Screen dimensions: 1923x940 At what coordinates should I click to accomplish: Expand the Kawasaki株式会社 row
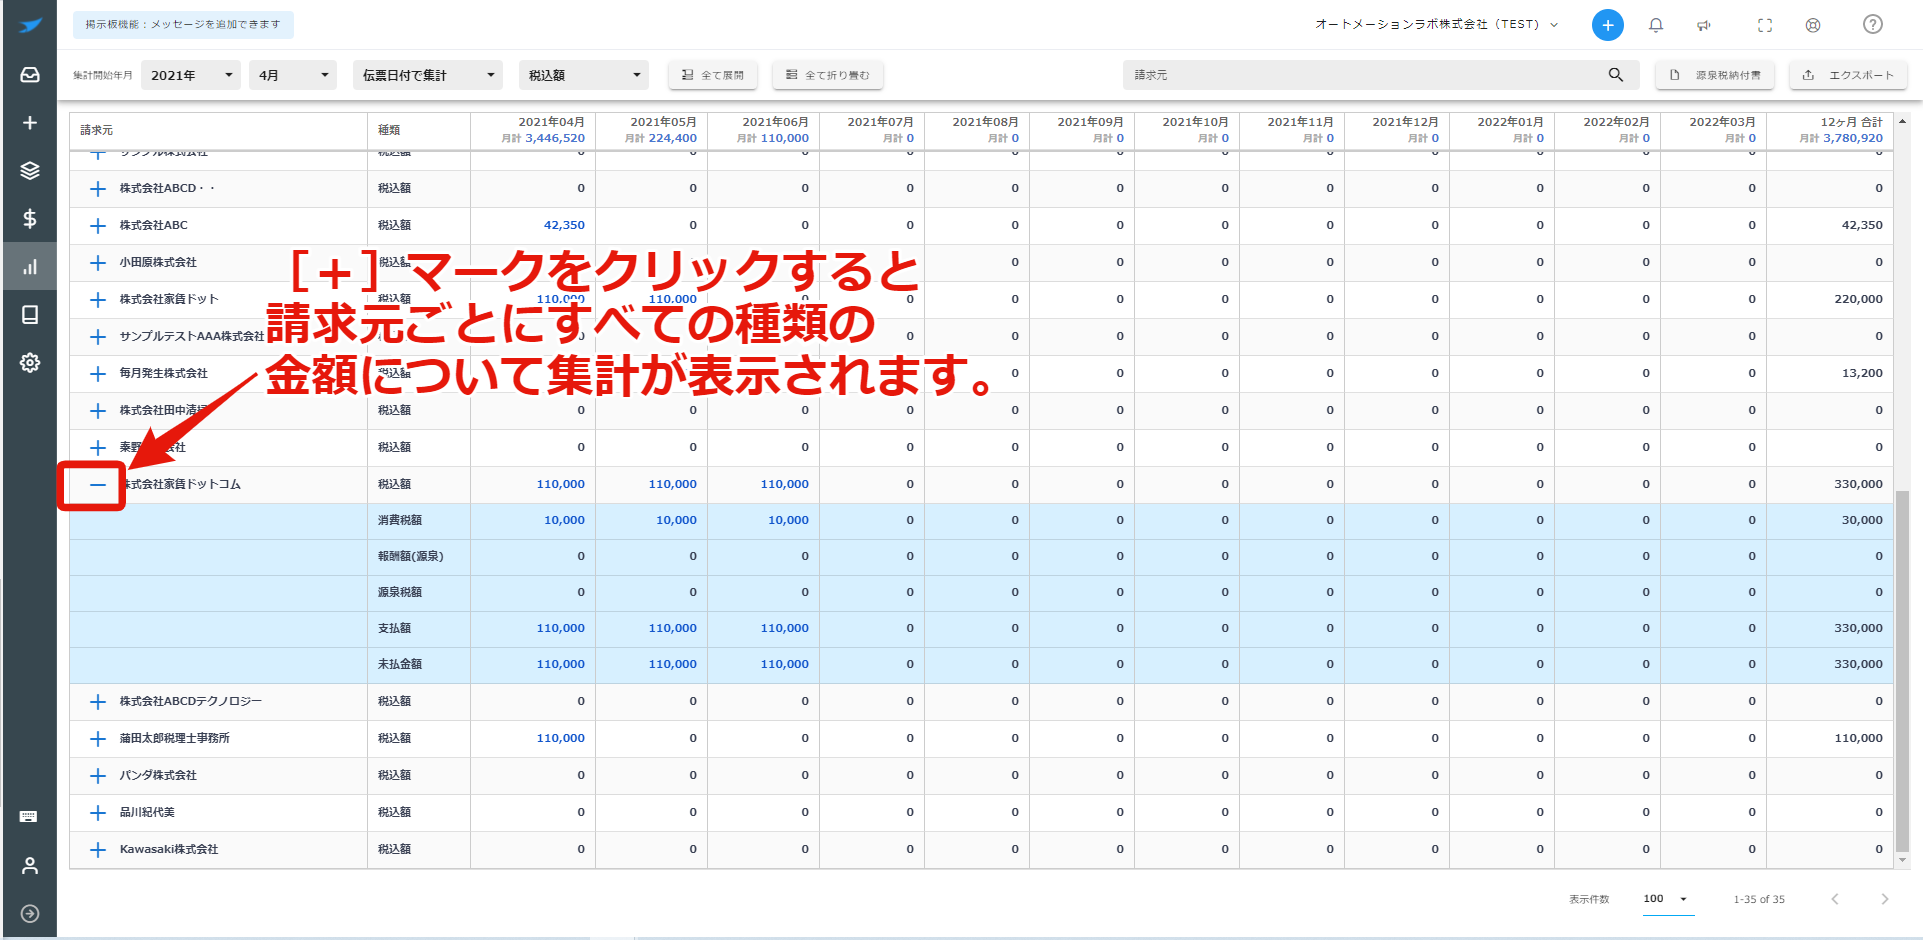(x=98, y=850)
